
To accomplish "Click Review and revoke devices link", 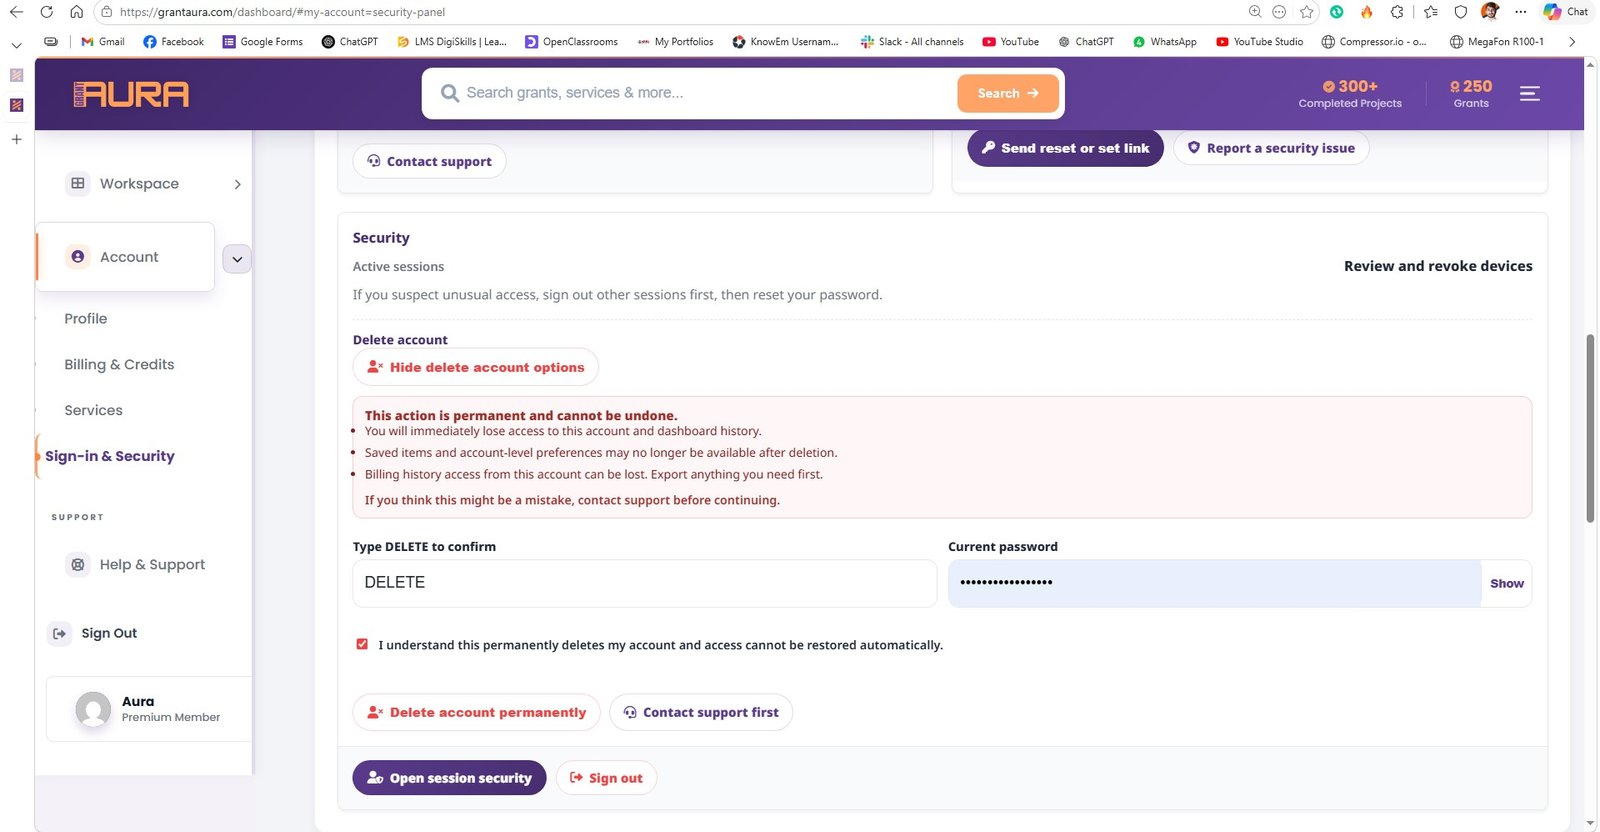I will pos(1437,266).
